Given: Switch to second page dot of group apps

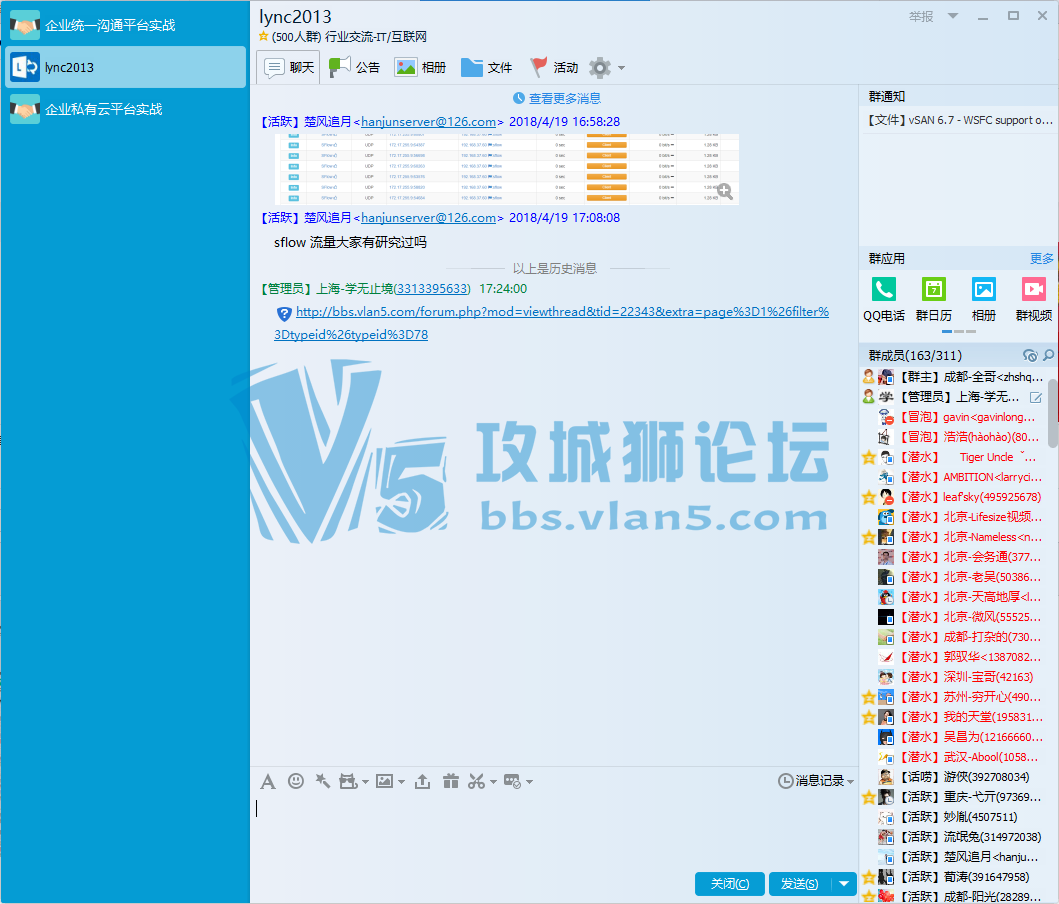Looking at the screenshot, I should pyautogui.click(x=958, y=331).
